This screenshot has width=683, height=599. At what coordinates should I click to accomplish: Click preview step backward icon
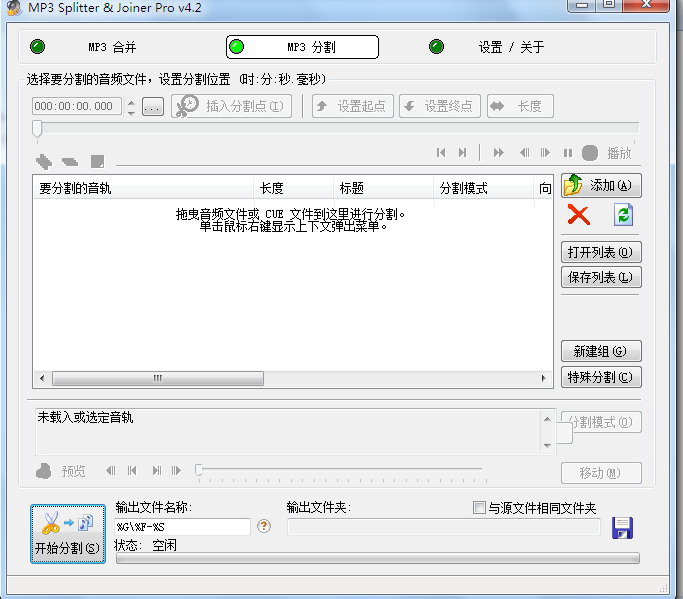[x=111, y=470]
